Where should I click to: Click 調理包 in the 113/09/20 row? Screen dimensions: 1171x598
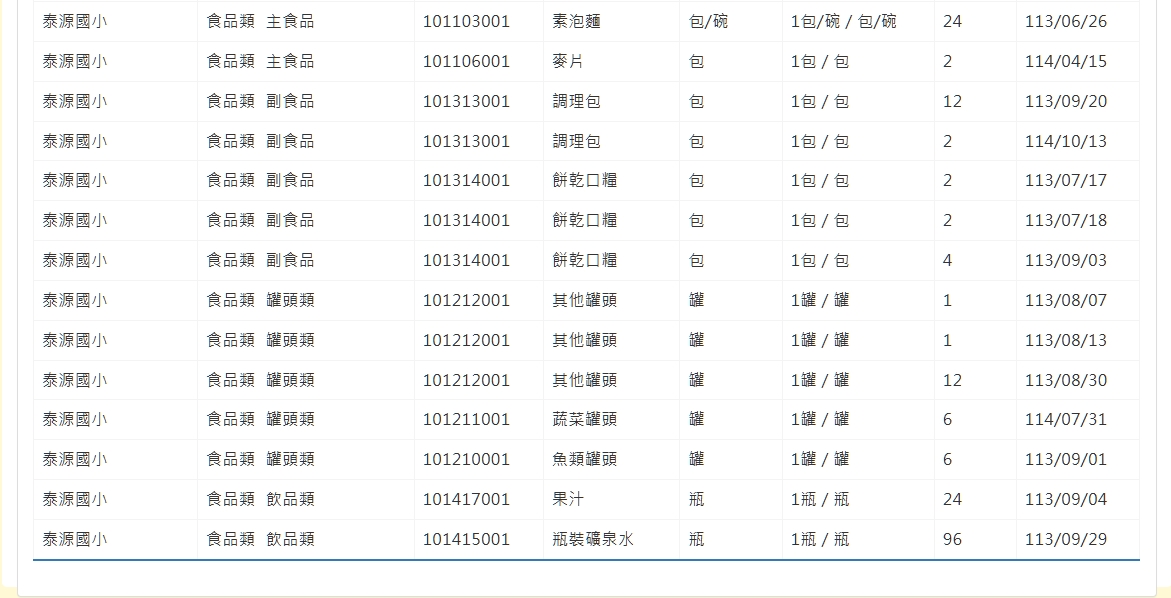(576, 102)
